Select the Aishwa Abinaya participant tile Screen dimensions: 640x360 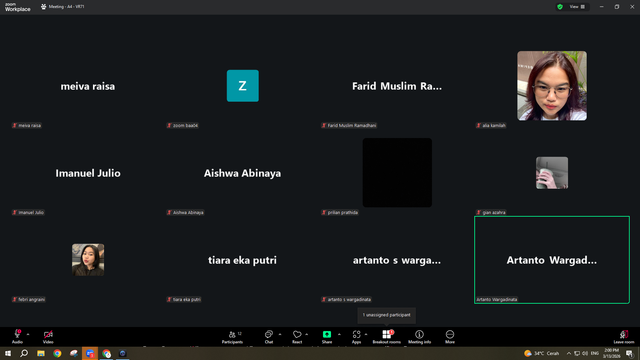click(242, 173)
